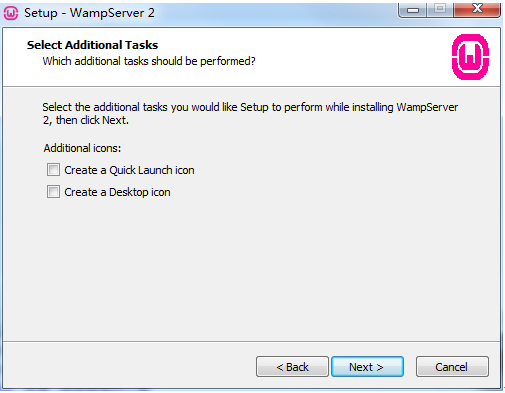Click the 'Create a Quick Launch icon' label text
505x393 pixels.
(x=129, y=170)
